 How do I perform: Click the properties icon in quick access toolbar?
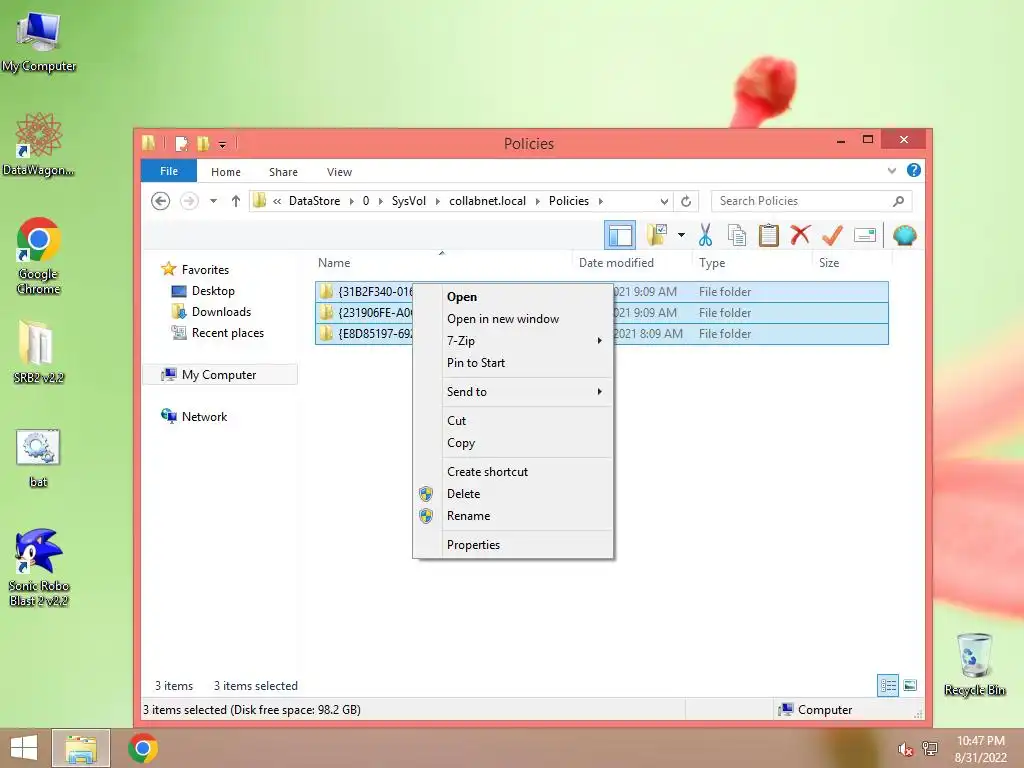pyautogui.click(x=182, y=144)
